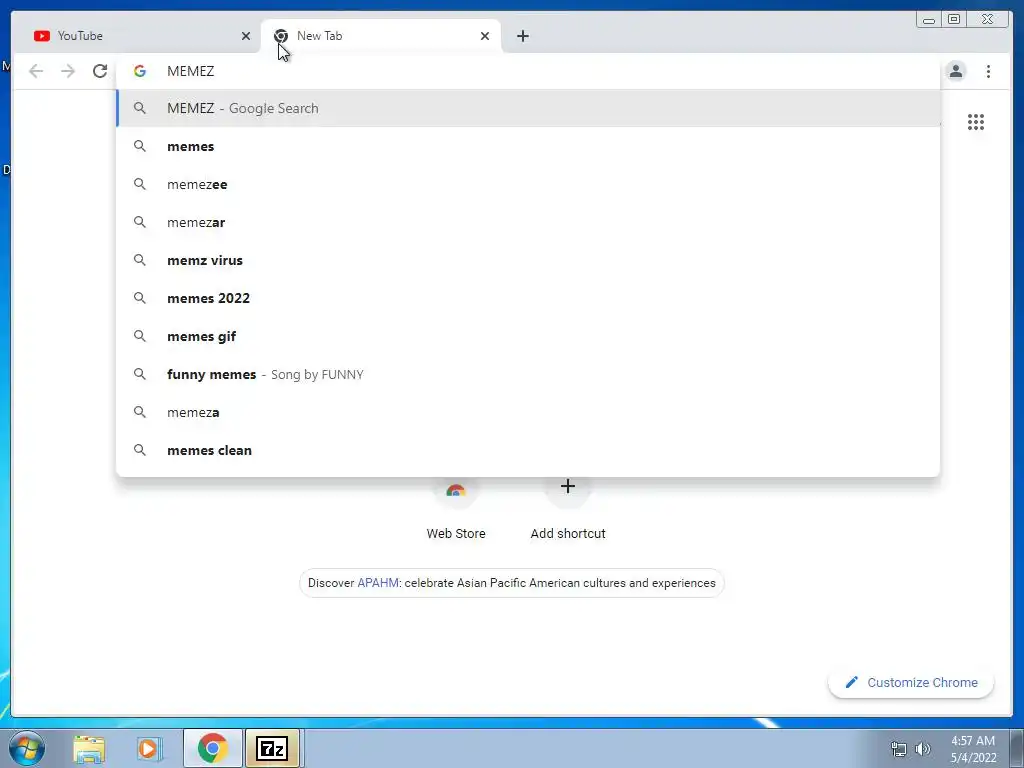The image size is (1024, 768).
Task: Select the 'memeza' suggestion
Action: click(528, 412)
